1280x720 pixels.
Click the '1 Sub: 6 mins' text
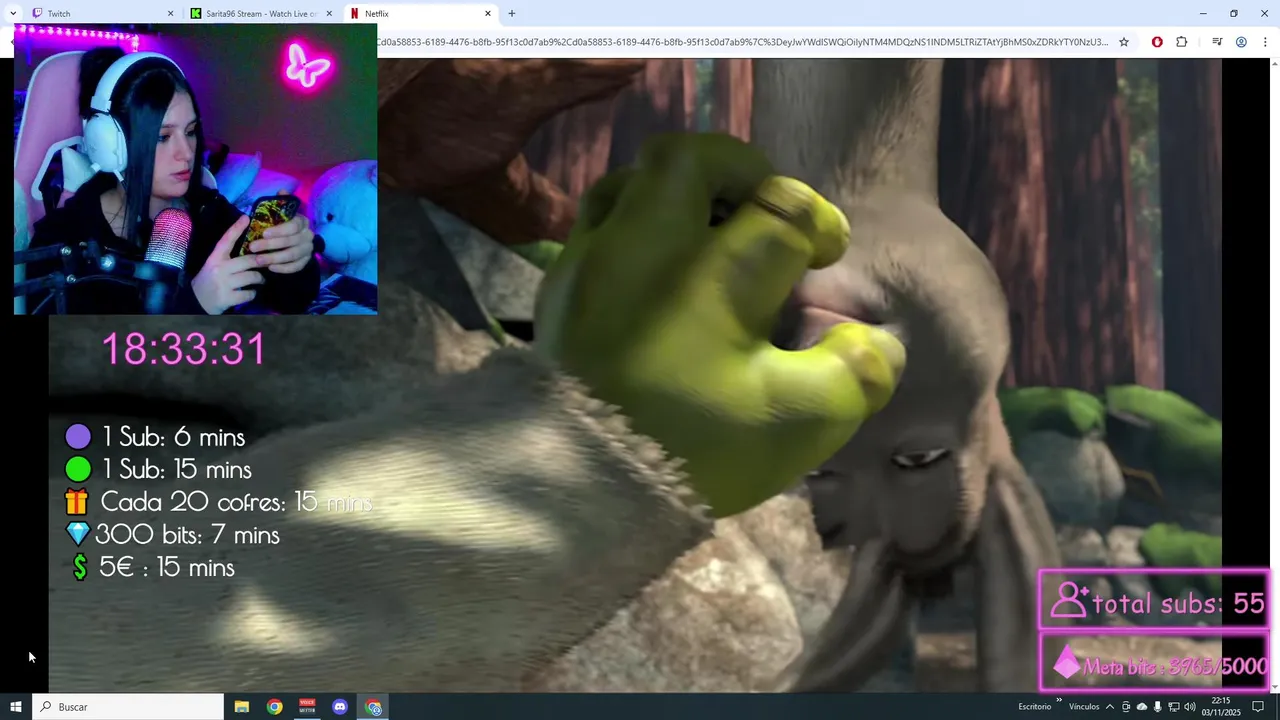[x=174, y=437]
